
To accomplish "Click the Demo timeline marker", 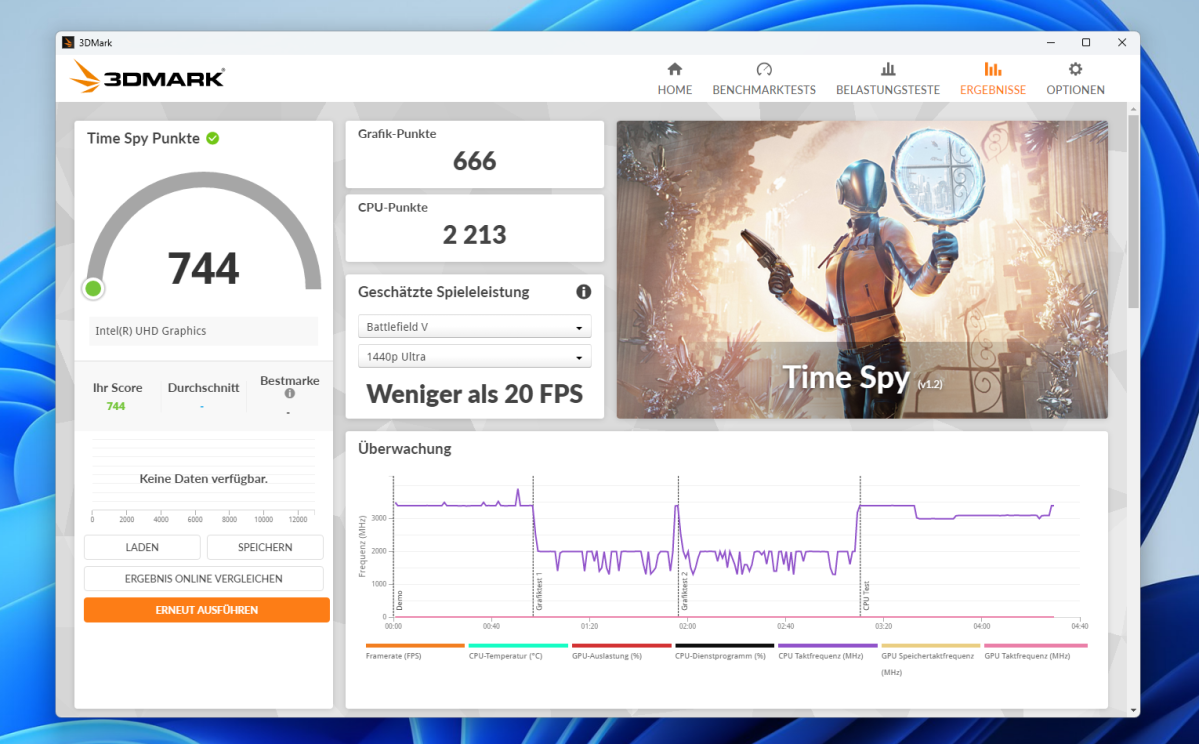I will tap(399, 600).
